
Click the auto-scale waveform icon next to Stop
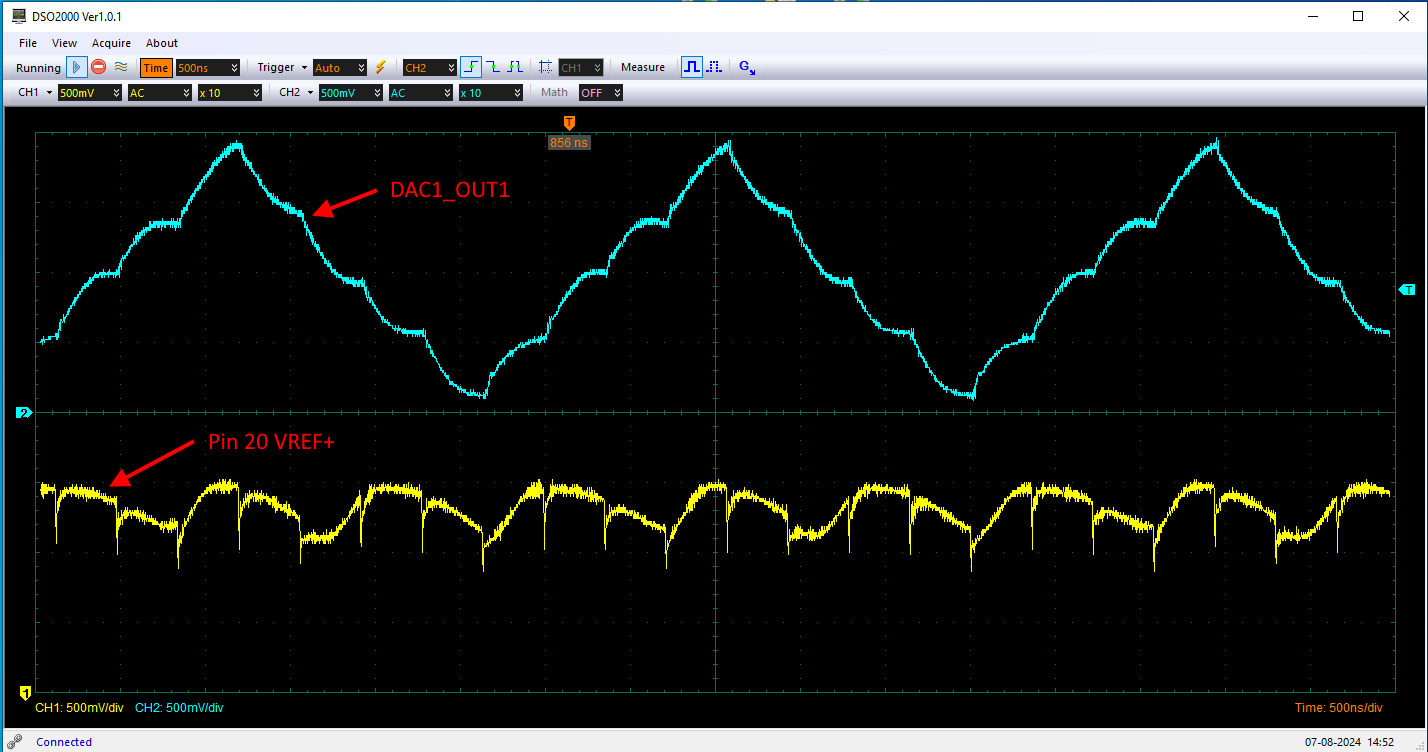(x=121, y=67)
